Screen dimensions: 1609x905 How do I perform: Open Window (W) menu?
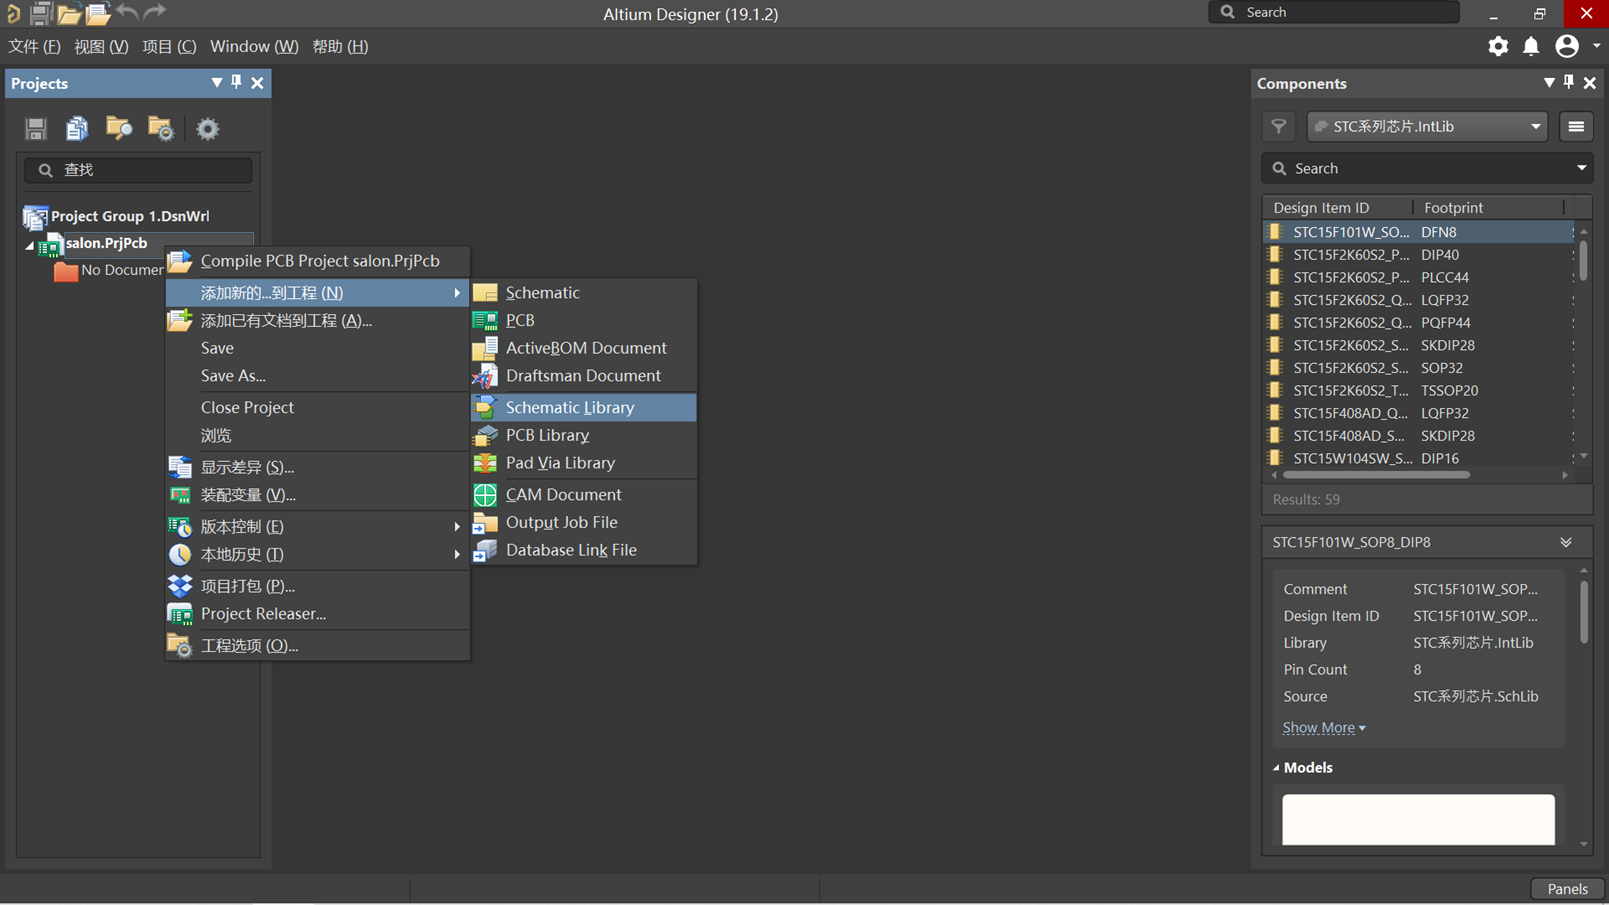tap(254, 46)
